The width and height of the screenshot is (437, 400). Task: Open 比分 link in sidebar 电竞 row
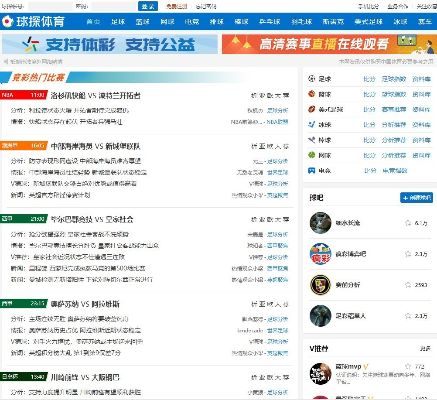pyautogui.click(x=370, y=171)
